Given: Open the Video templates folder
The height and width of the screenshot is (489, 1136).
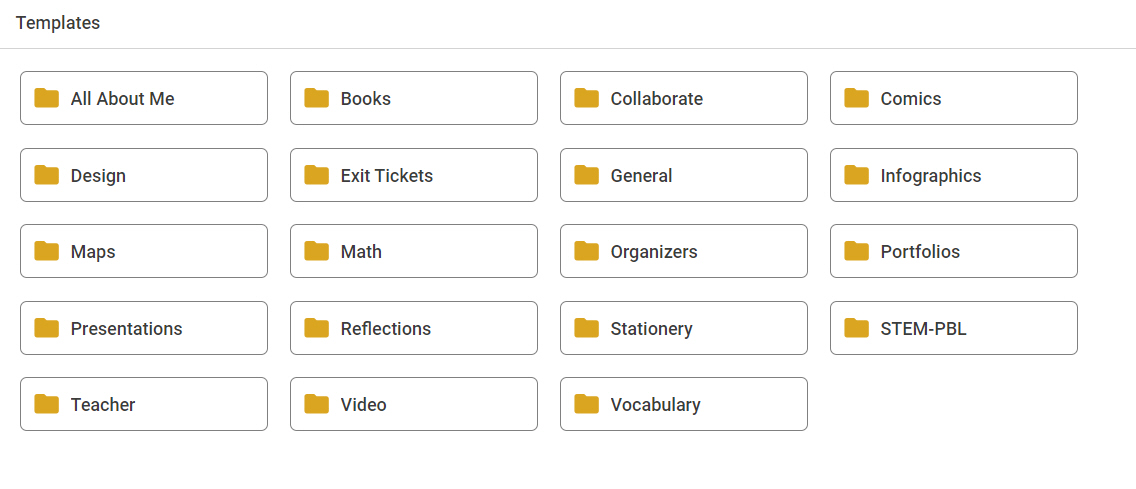Looking at the screenshot, I should (414, 404).
